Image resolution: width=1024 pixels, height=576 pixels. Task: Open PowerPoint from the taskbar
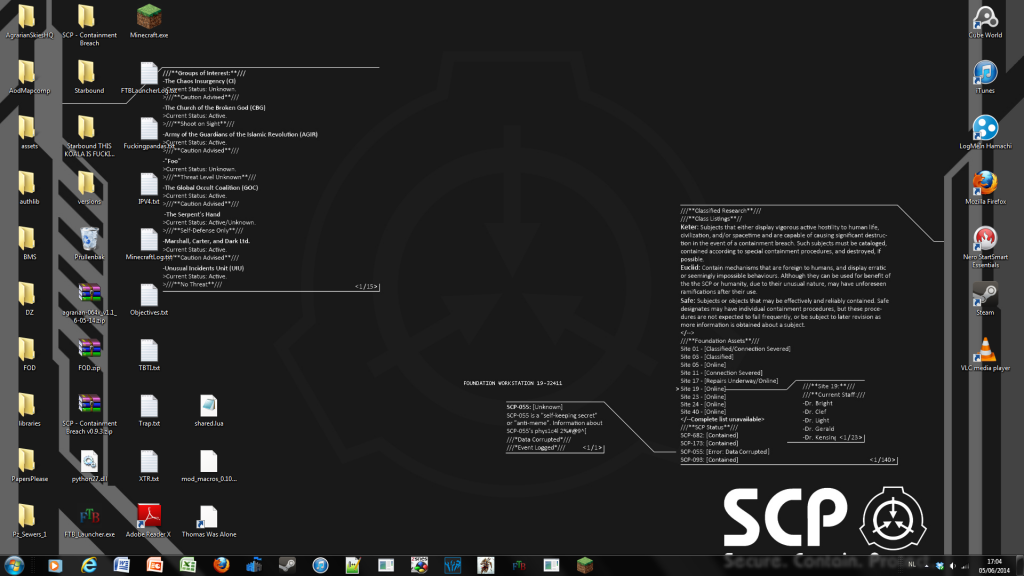[x=155, y=566]
